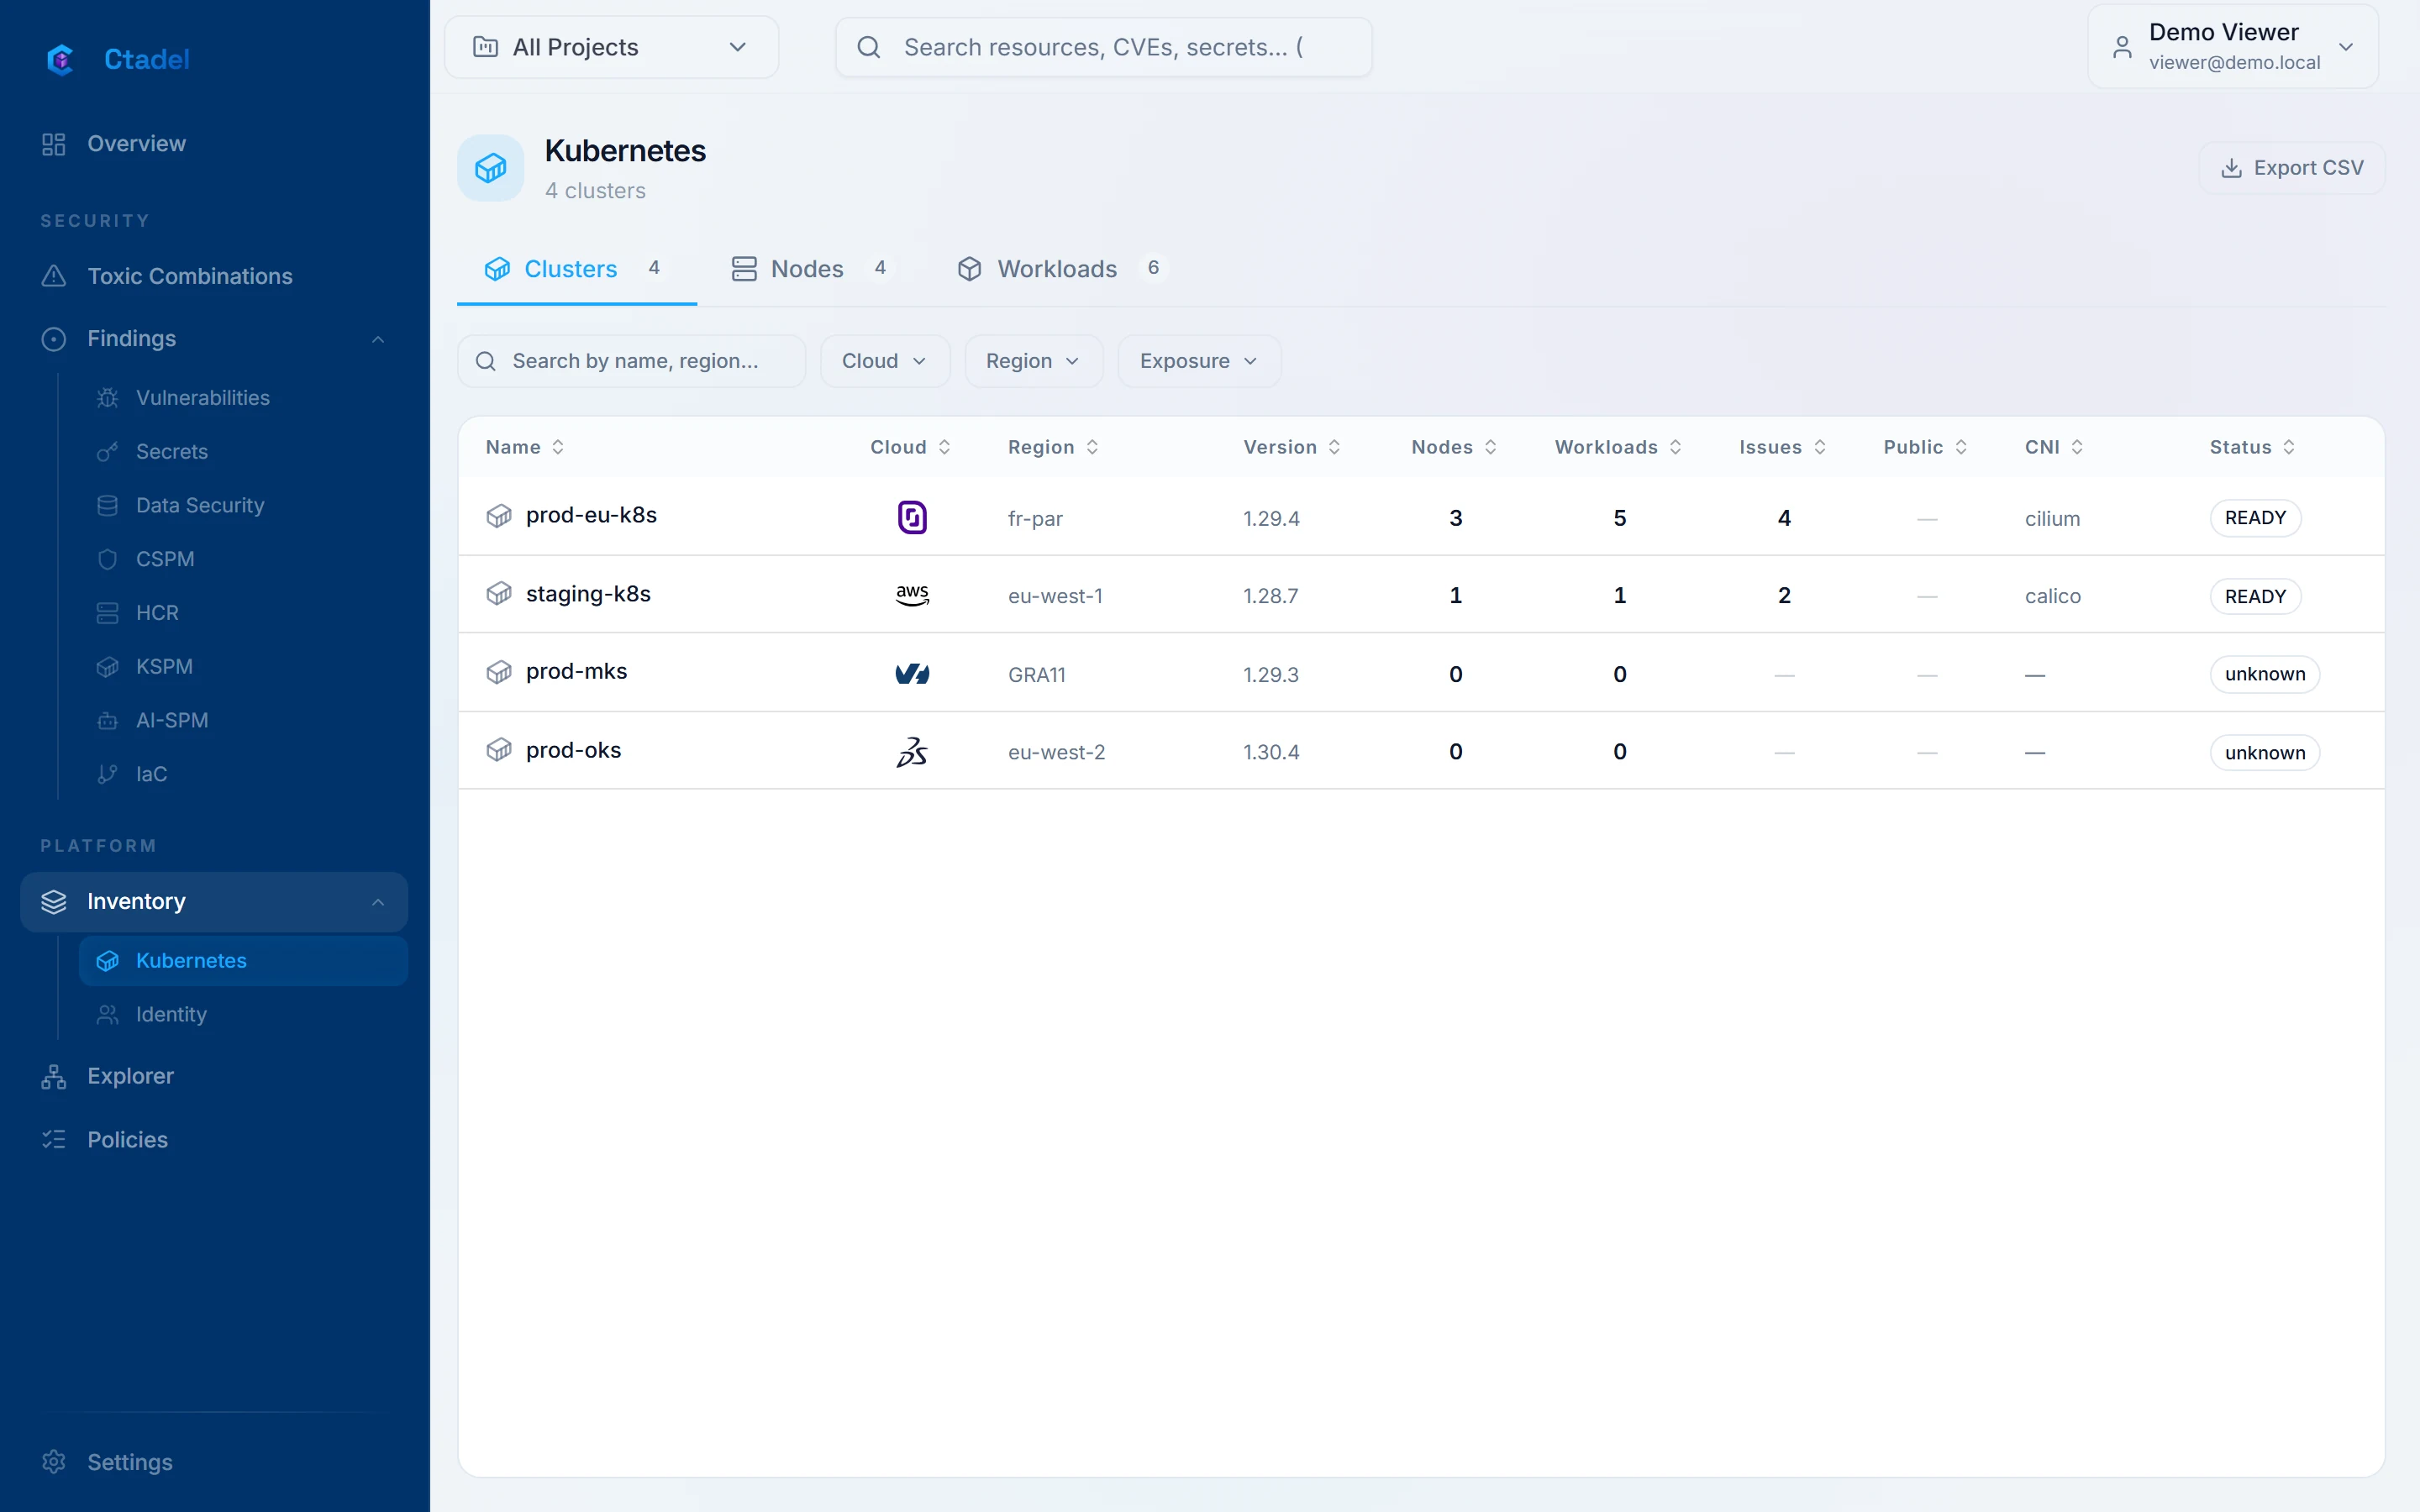Viewport: 2420px width, 1512px height.
Task: Click the Ctadel logo icon
Action: tap(60, 60)
